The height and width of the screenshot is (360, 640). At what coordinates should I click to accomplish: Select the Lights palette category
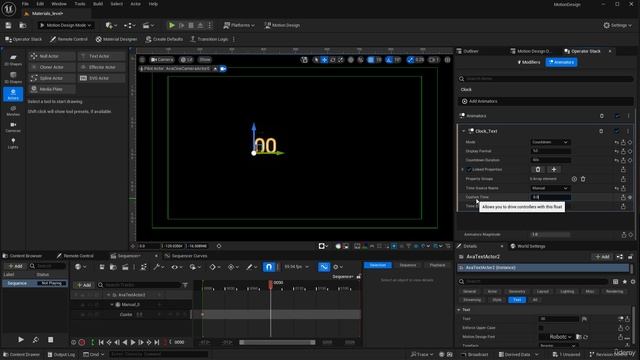(x=13, y=143)
